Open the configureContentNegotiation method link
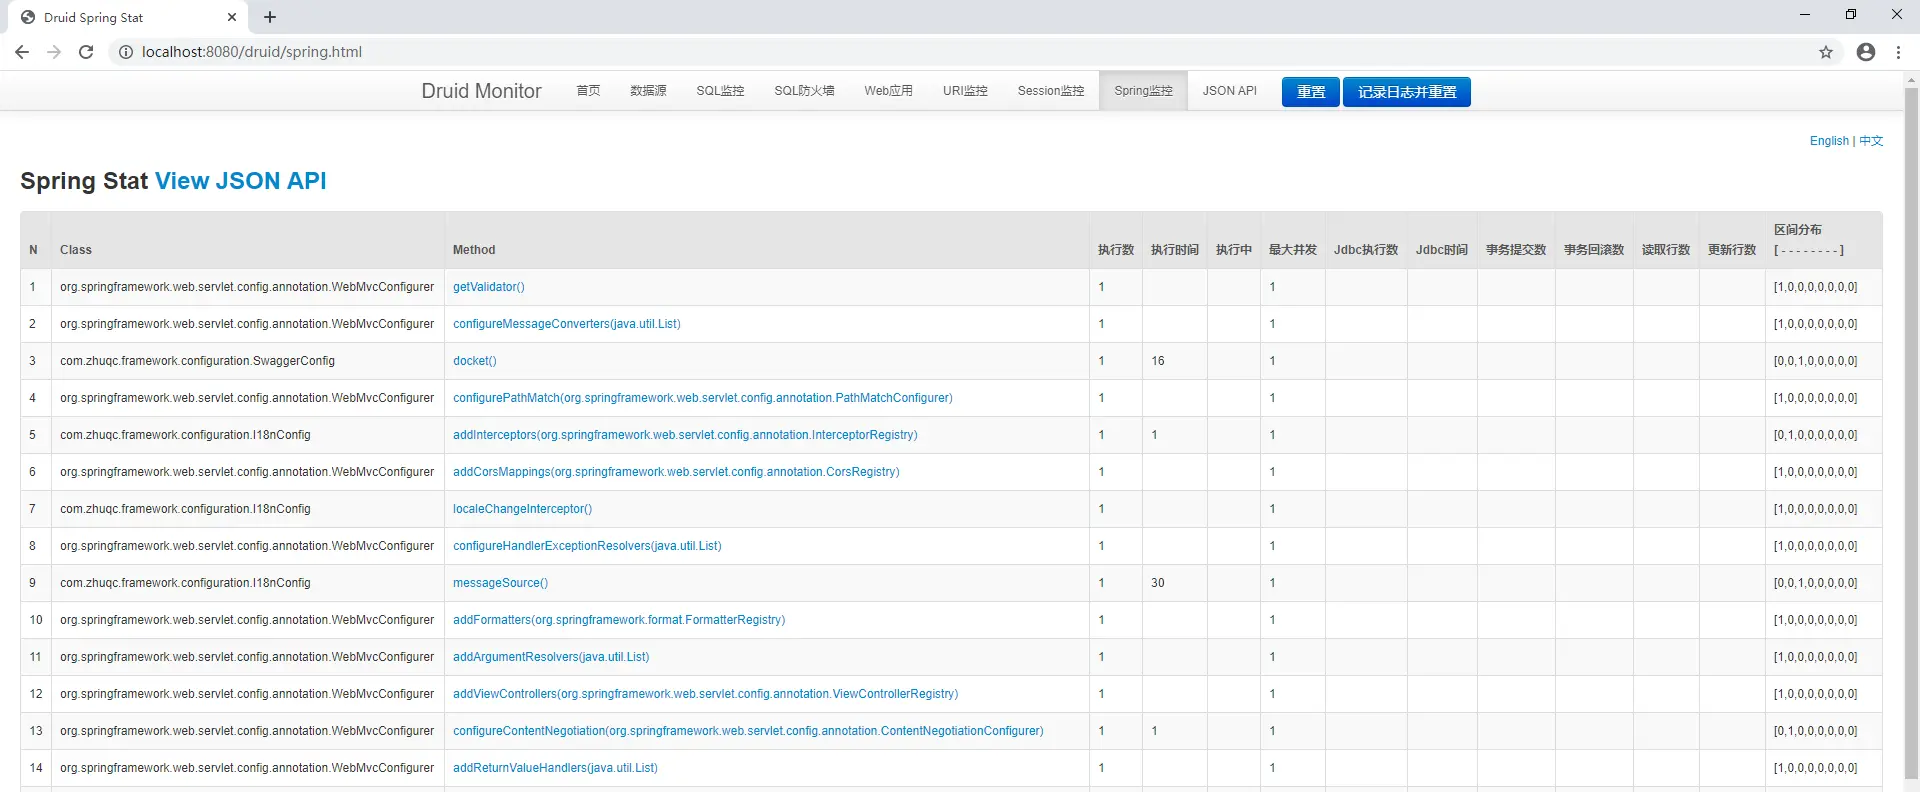 tap(748, 731)
